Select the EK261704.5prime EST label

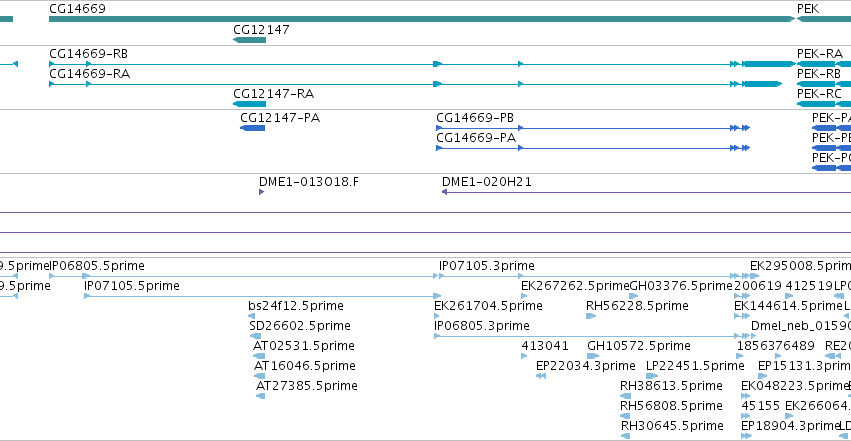click(488, 306)
